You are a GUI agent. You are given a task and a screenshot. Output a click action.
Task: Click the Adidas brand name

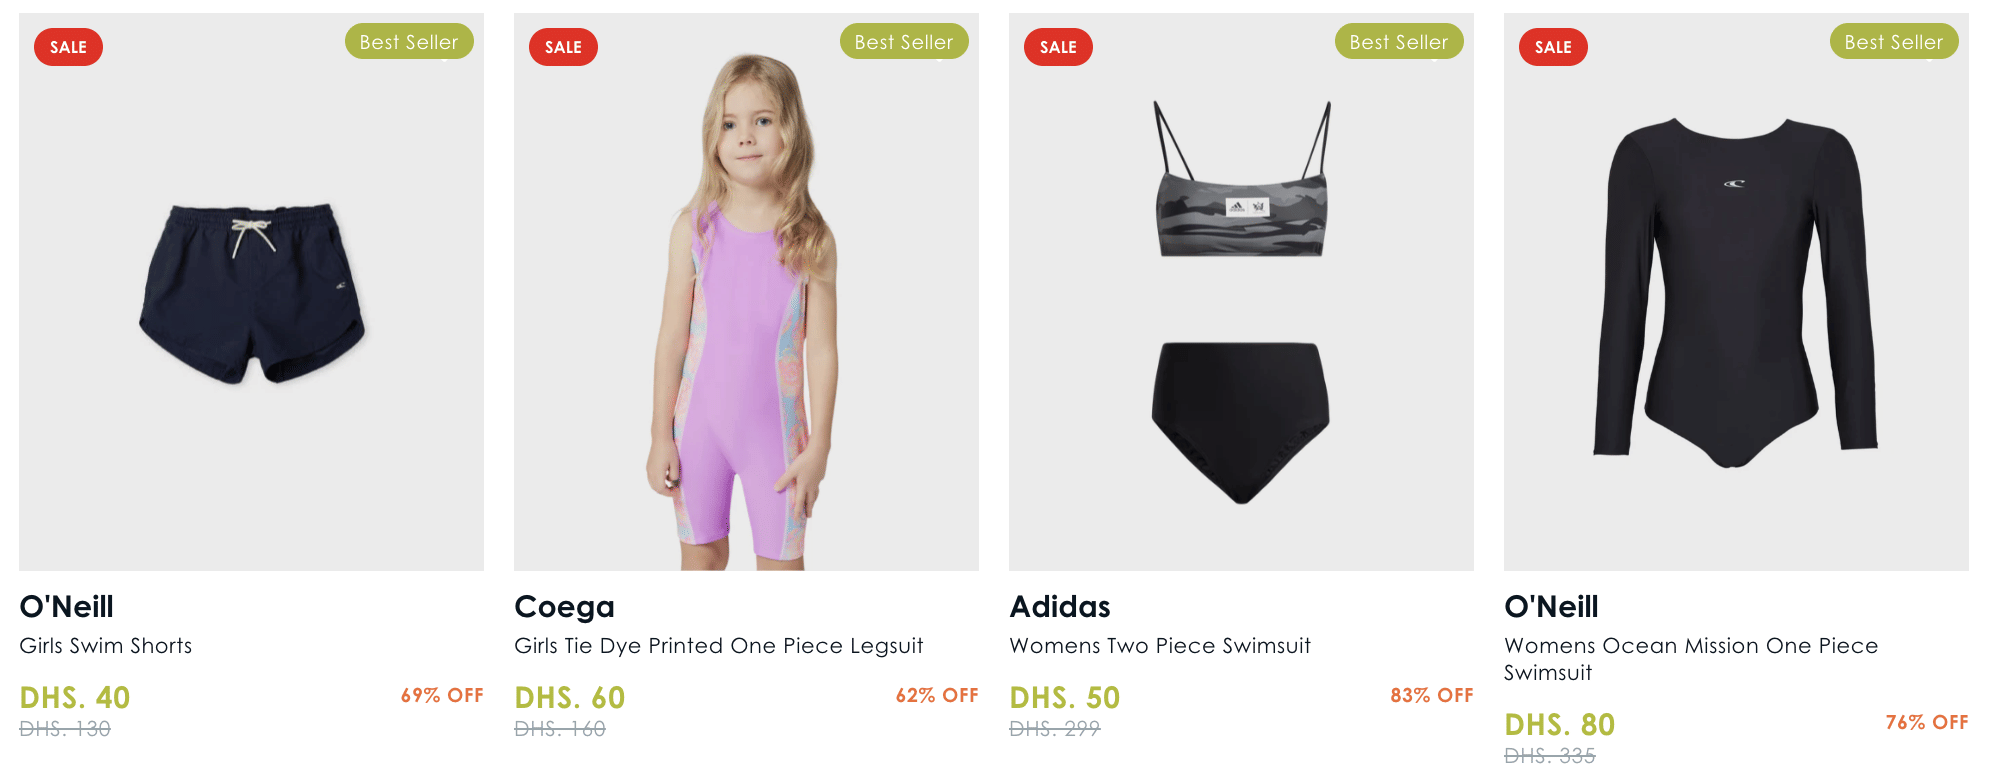click(1060, 607)
